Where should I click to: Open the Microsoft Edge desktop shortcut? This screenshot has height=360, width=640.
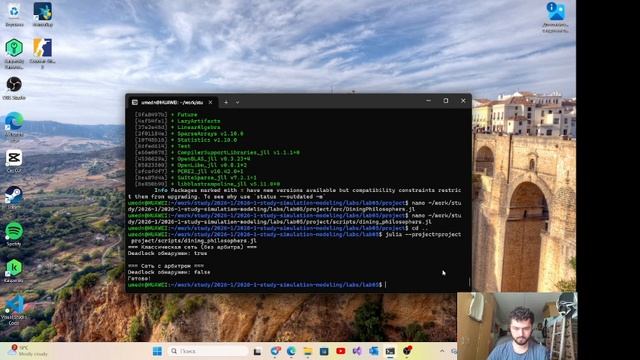[14, 126]
